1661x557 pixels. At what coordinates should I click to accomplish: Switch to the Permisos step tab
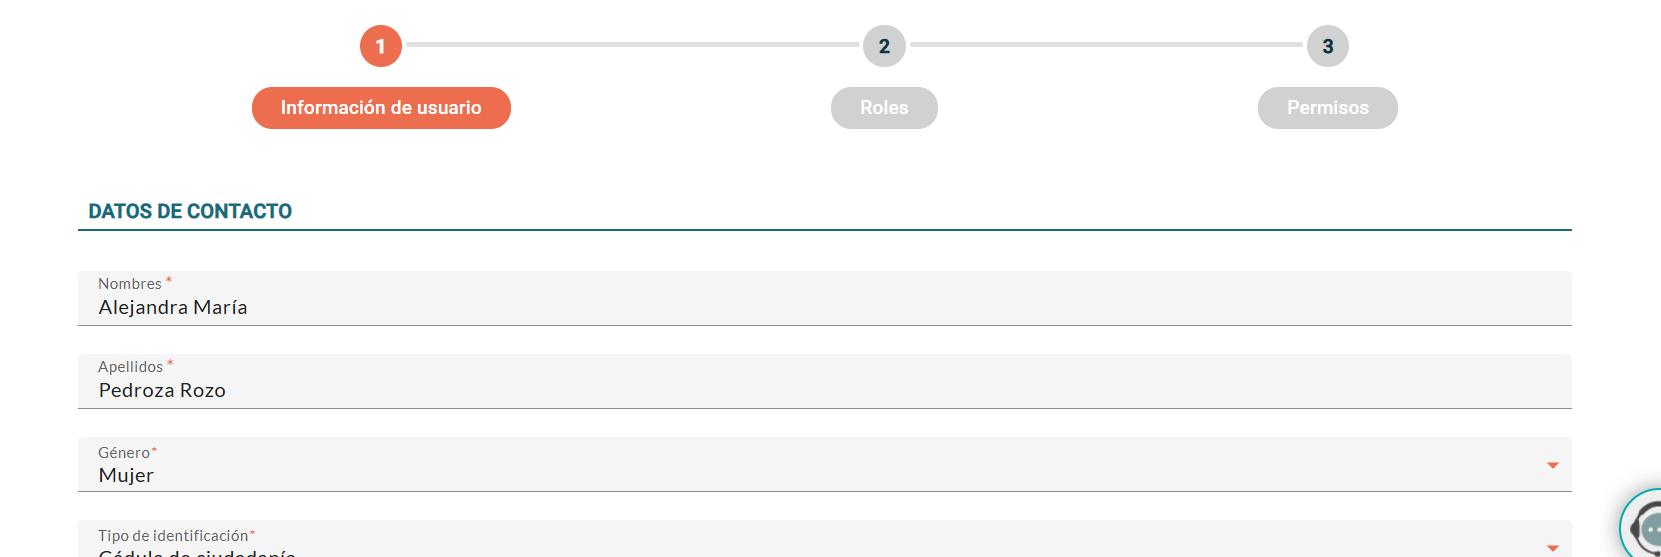[1327, 108]
